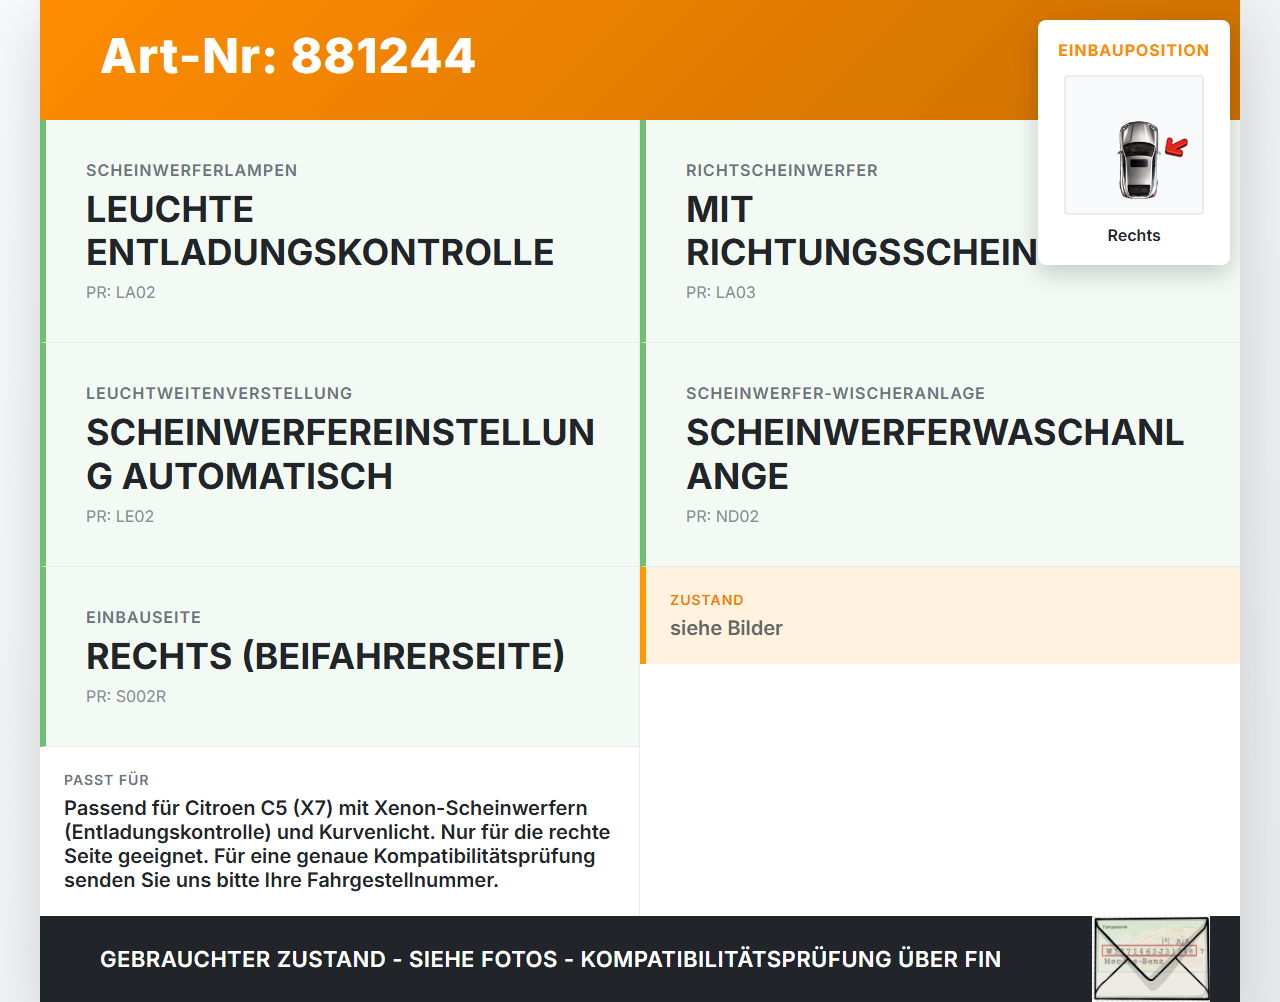1280x1002 pixels.
Task: Click the Rechts caption under the car image
Action: pyautogui.click(x=1134, y=235)
